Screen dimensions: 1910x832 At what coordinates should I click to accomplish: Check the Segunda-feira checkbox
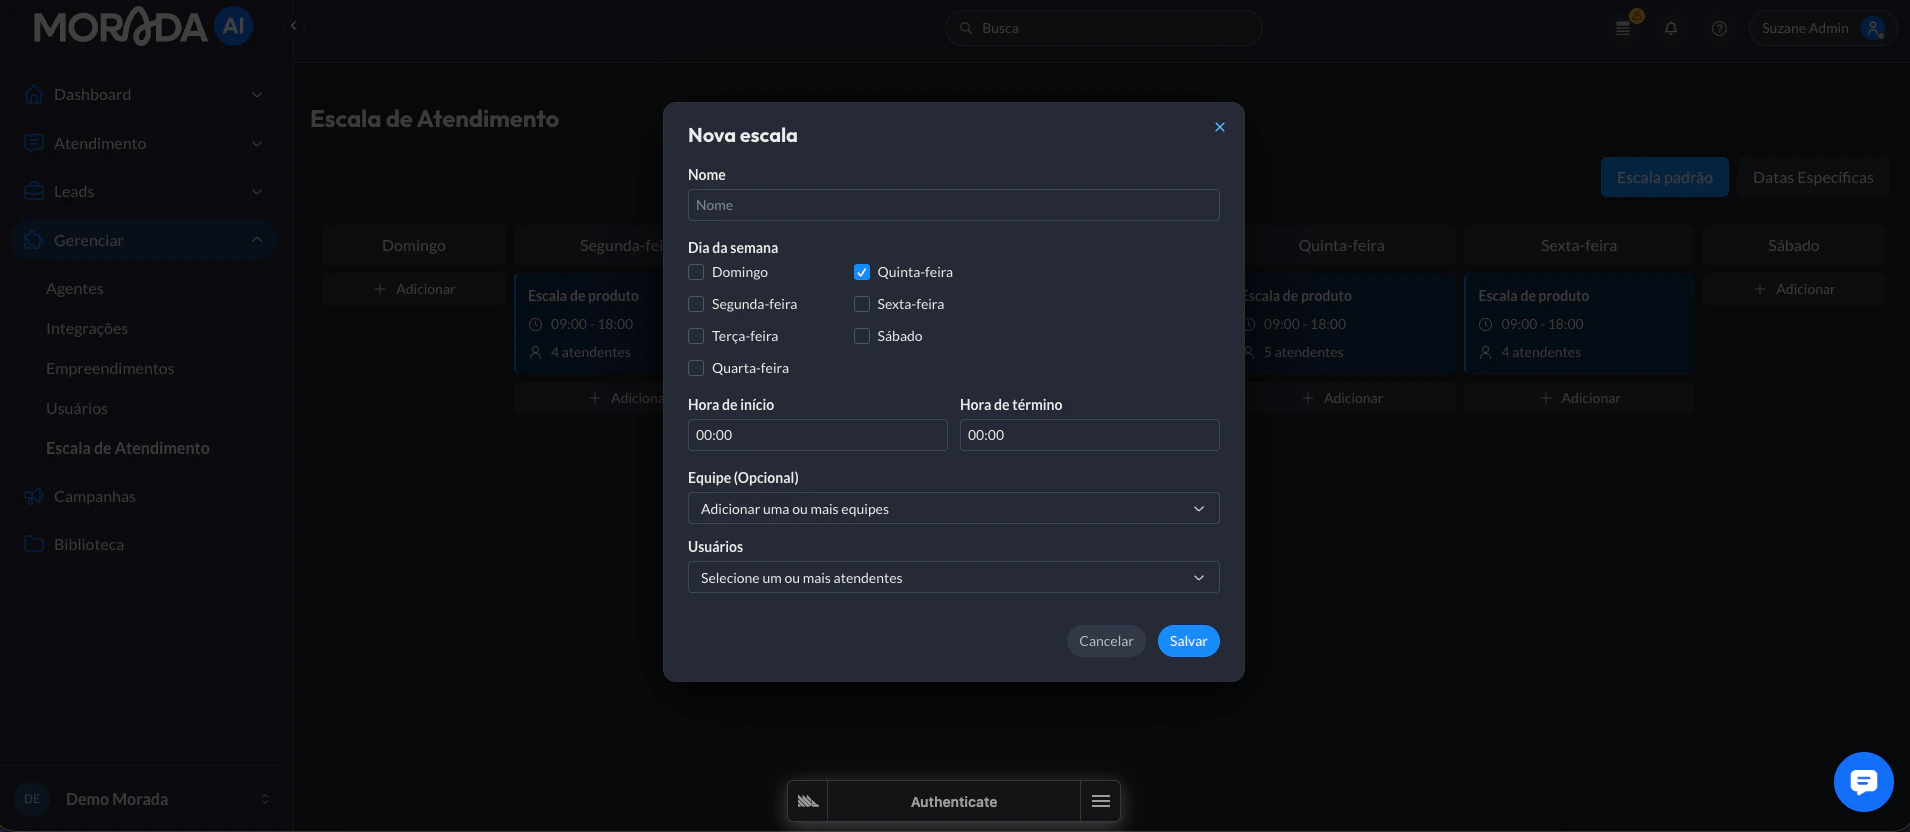point(696,304)
